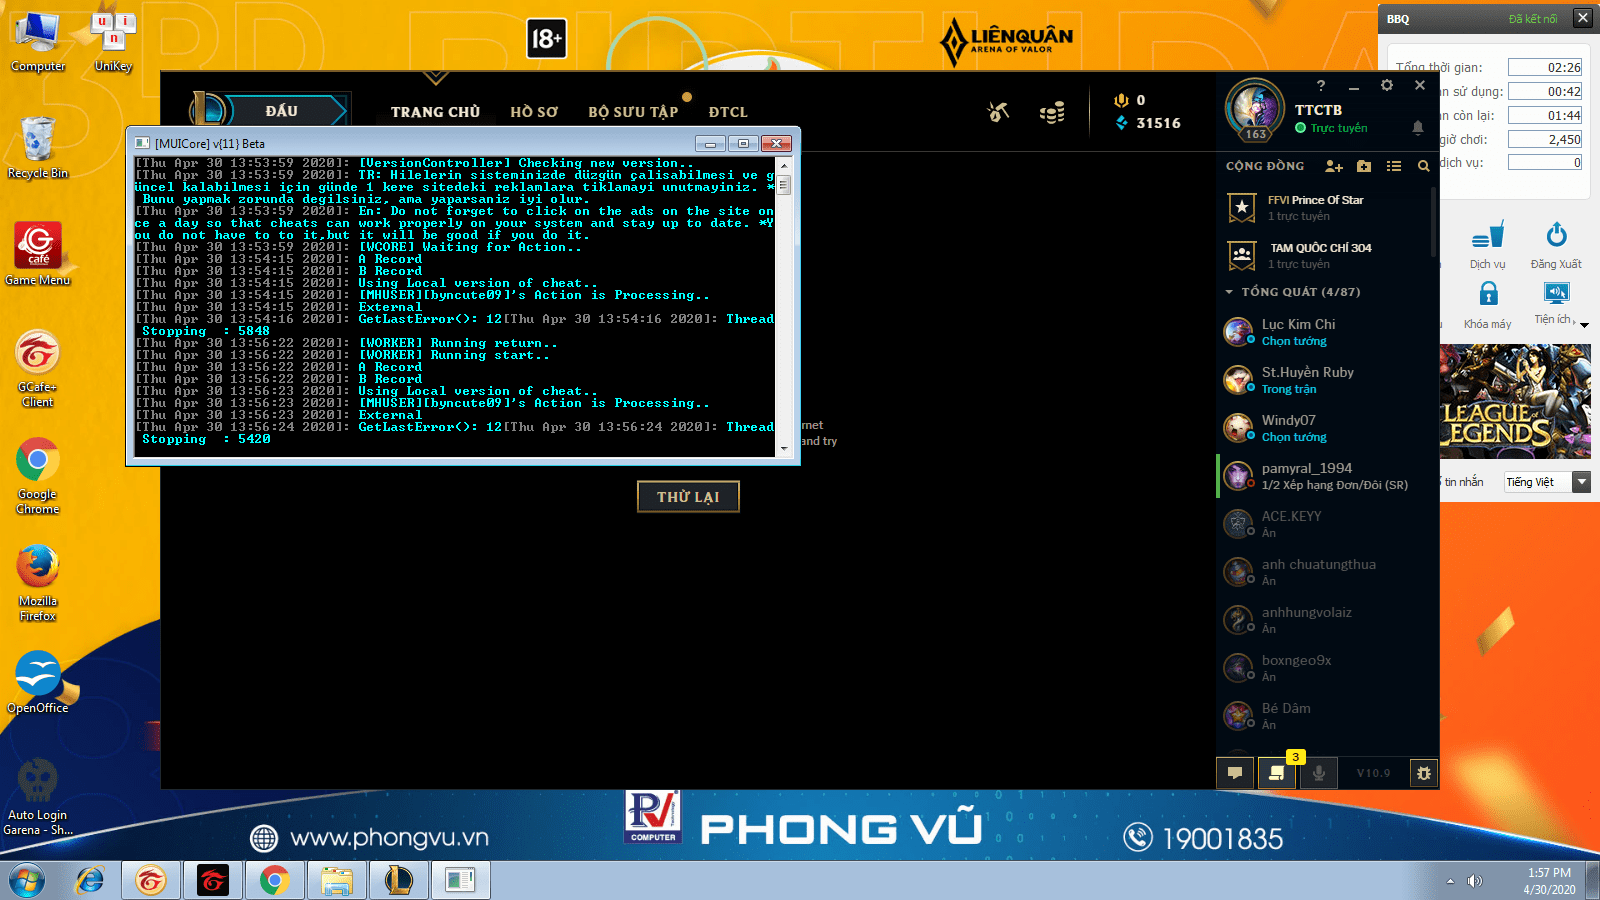Open the friend list view options icon
The height and width of the screenshot is (900, 1600).
1394,166
